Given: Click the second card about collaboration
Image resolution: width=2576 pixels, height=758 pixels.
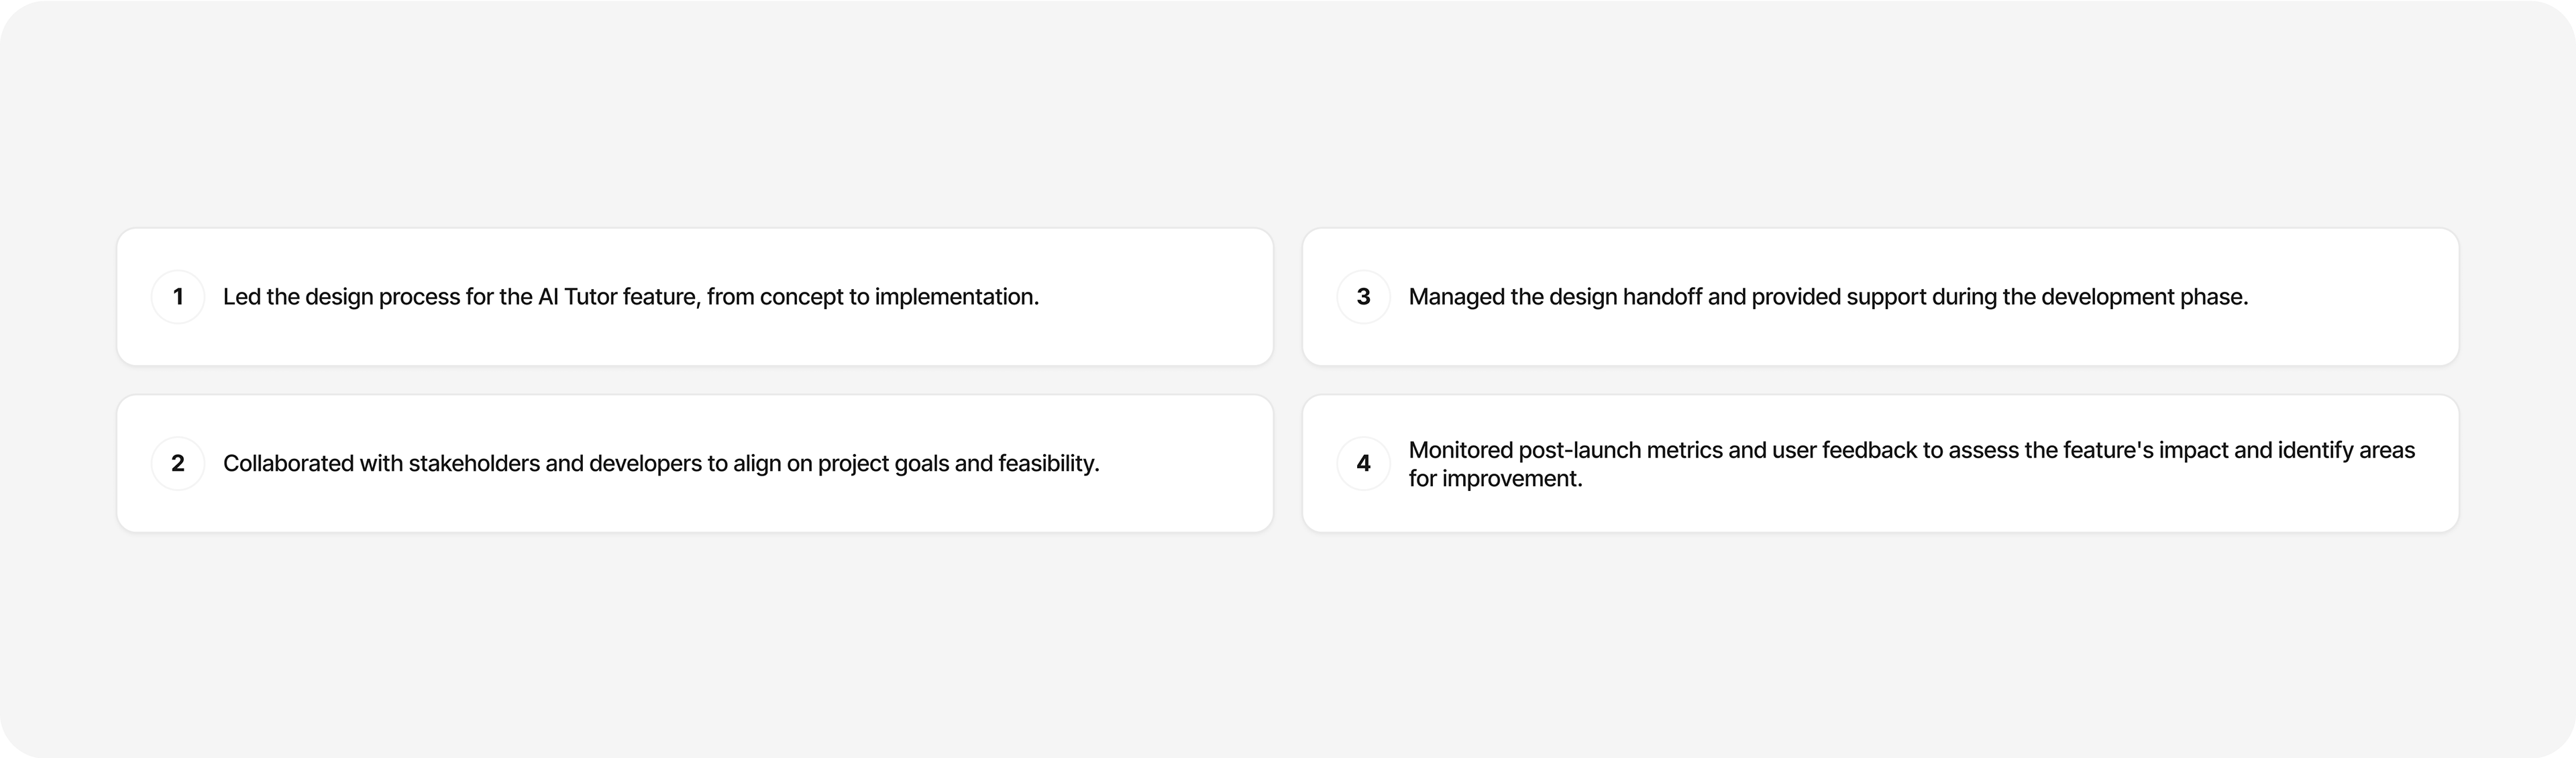Looking at the screenshot, I should tap(695, 463).
